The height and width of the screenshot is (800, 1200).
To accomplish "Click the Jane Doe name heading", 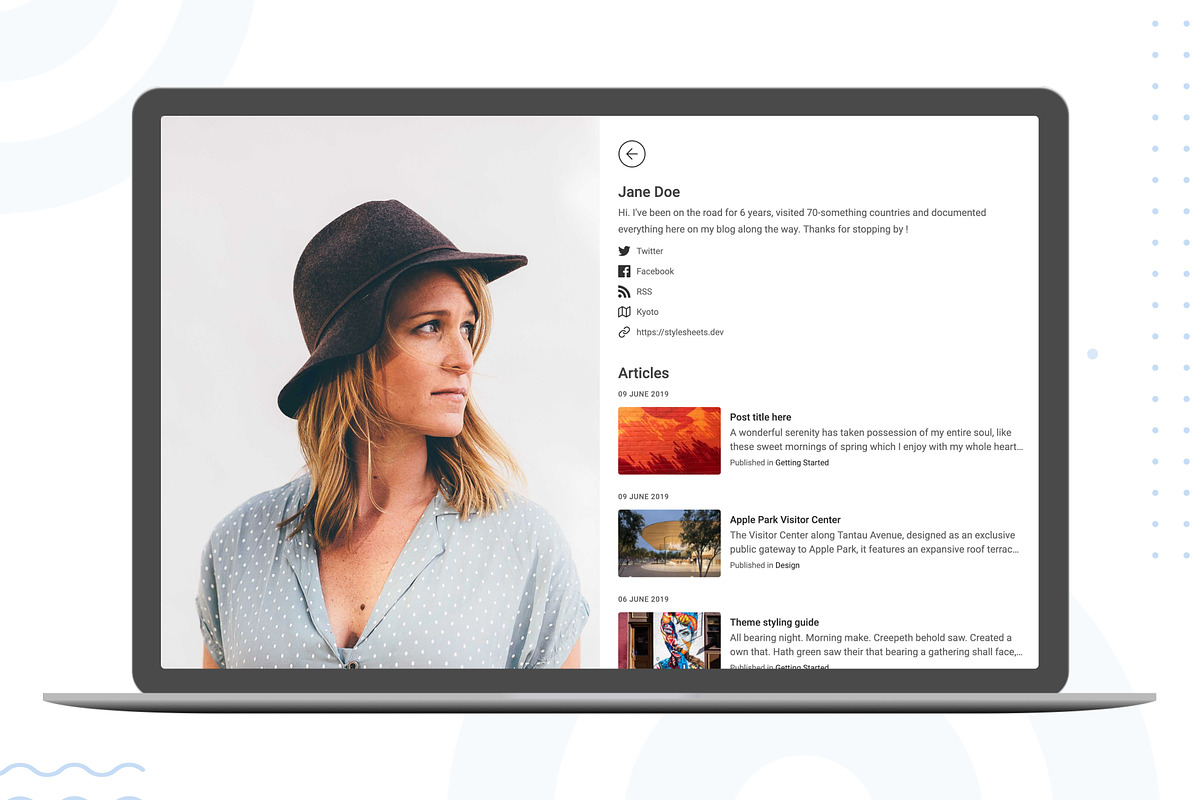I will 649,192.
